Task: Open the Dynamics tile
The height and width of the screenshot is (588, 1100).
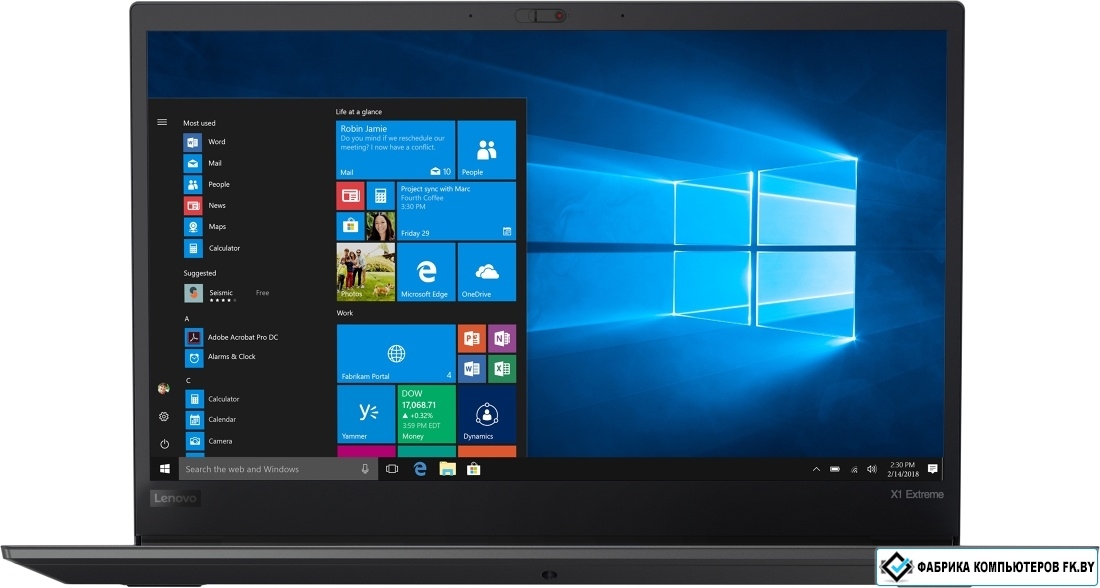Action: tap(487, 414)
